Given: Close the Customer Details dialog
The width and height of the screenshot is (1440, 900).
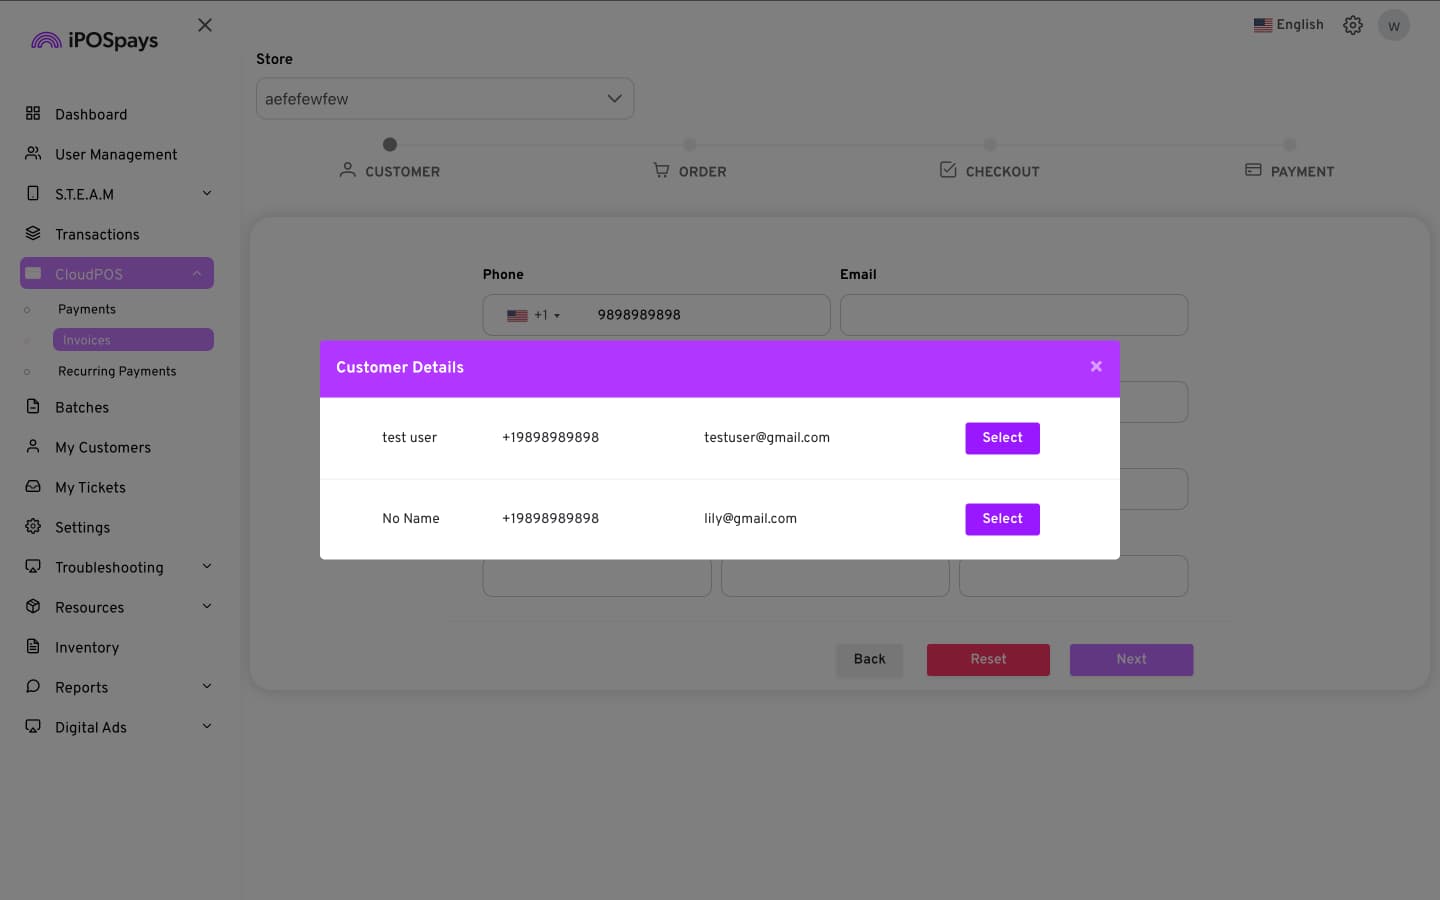Looking at the screenshot, I should pos(1096,367).
